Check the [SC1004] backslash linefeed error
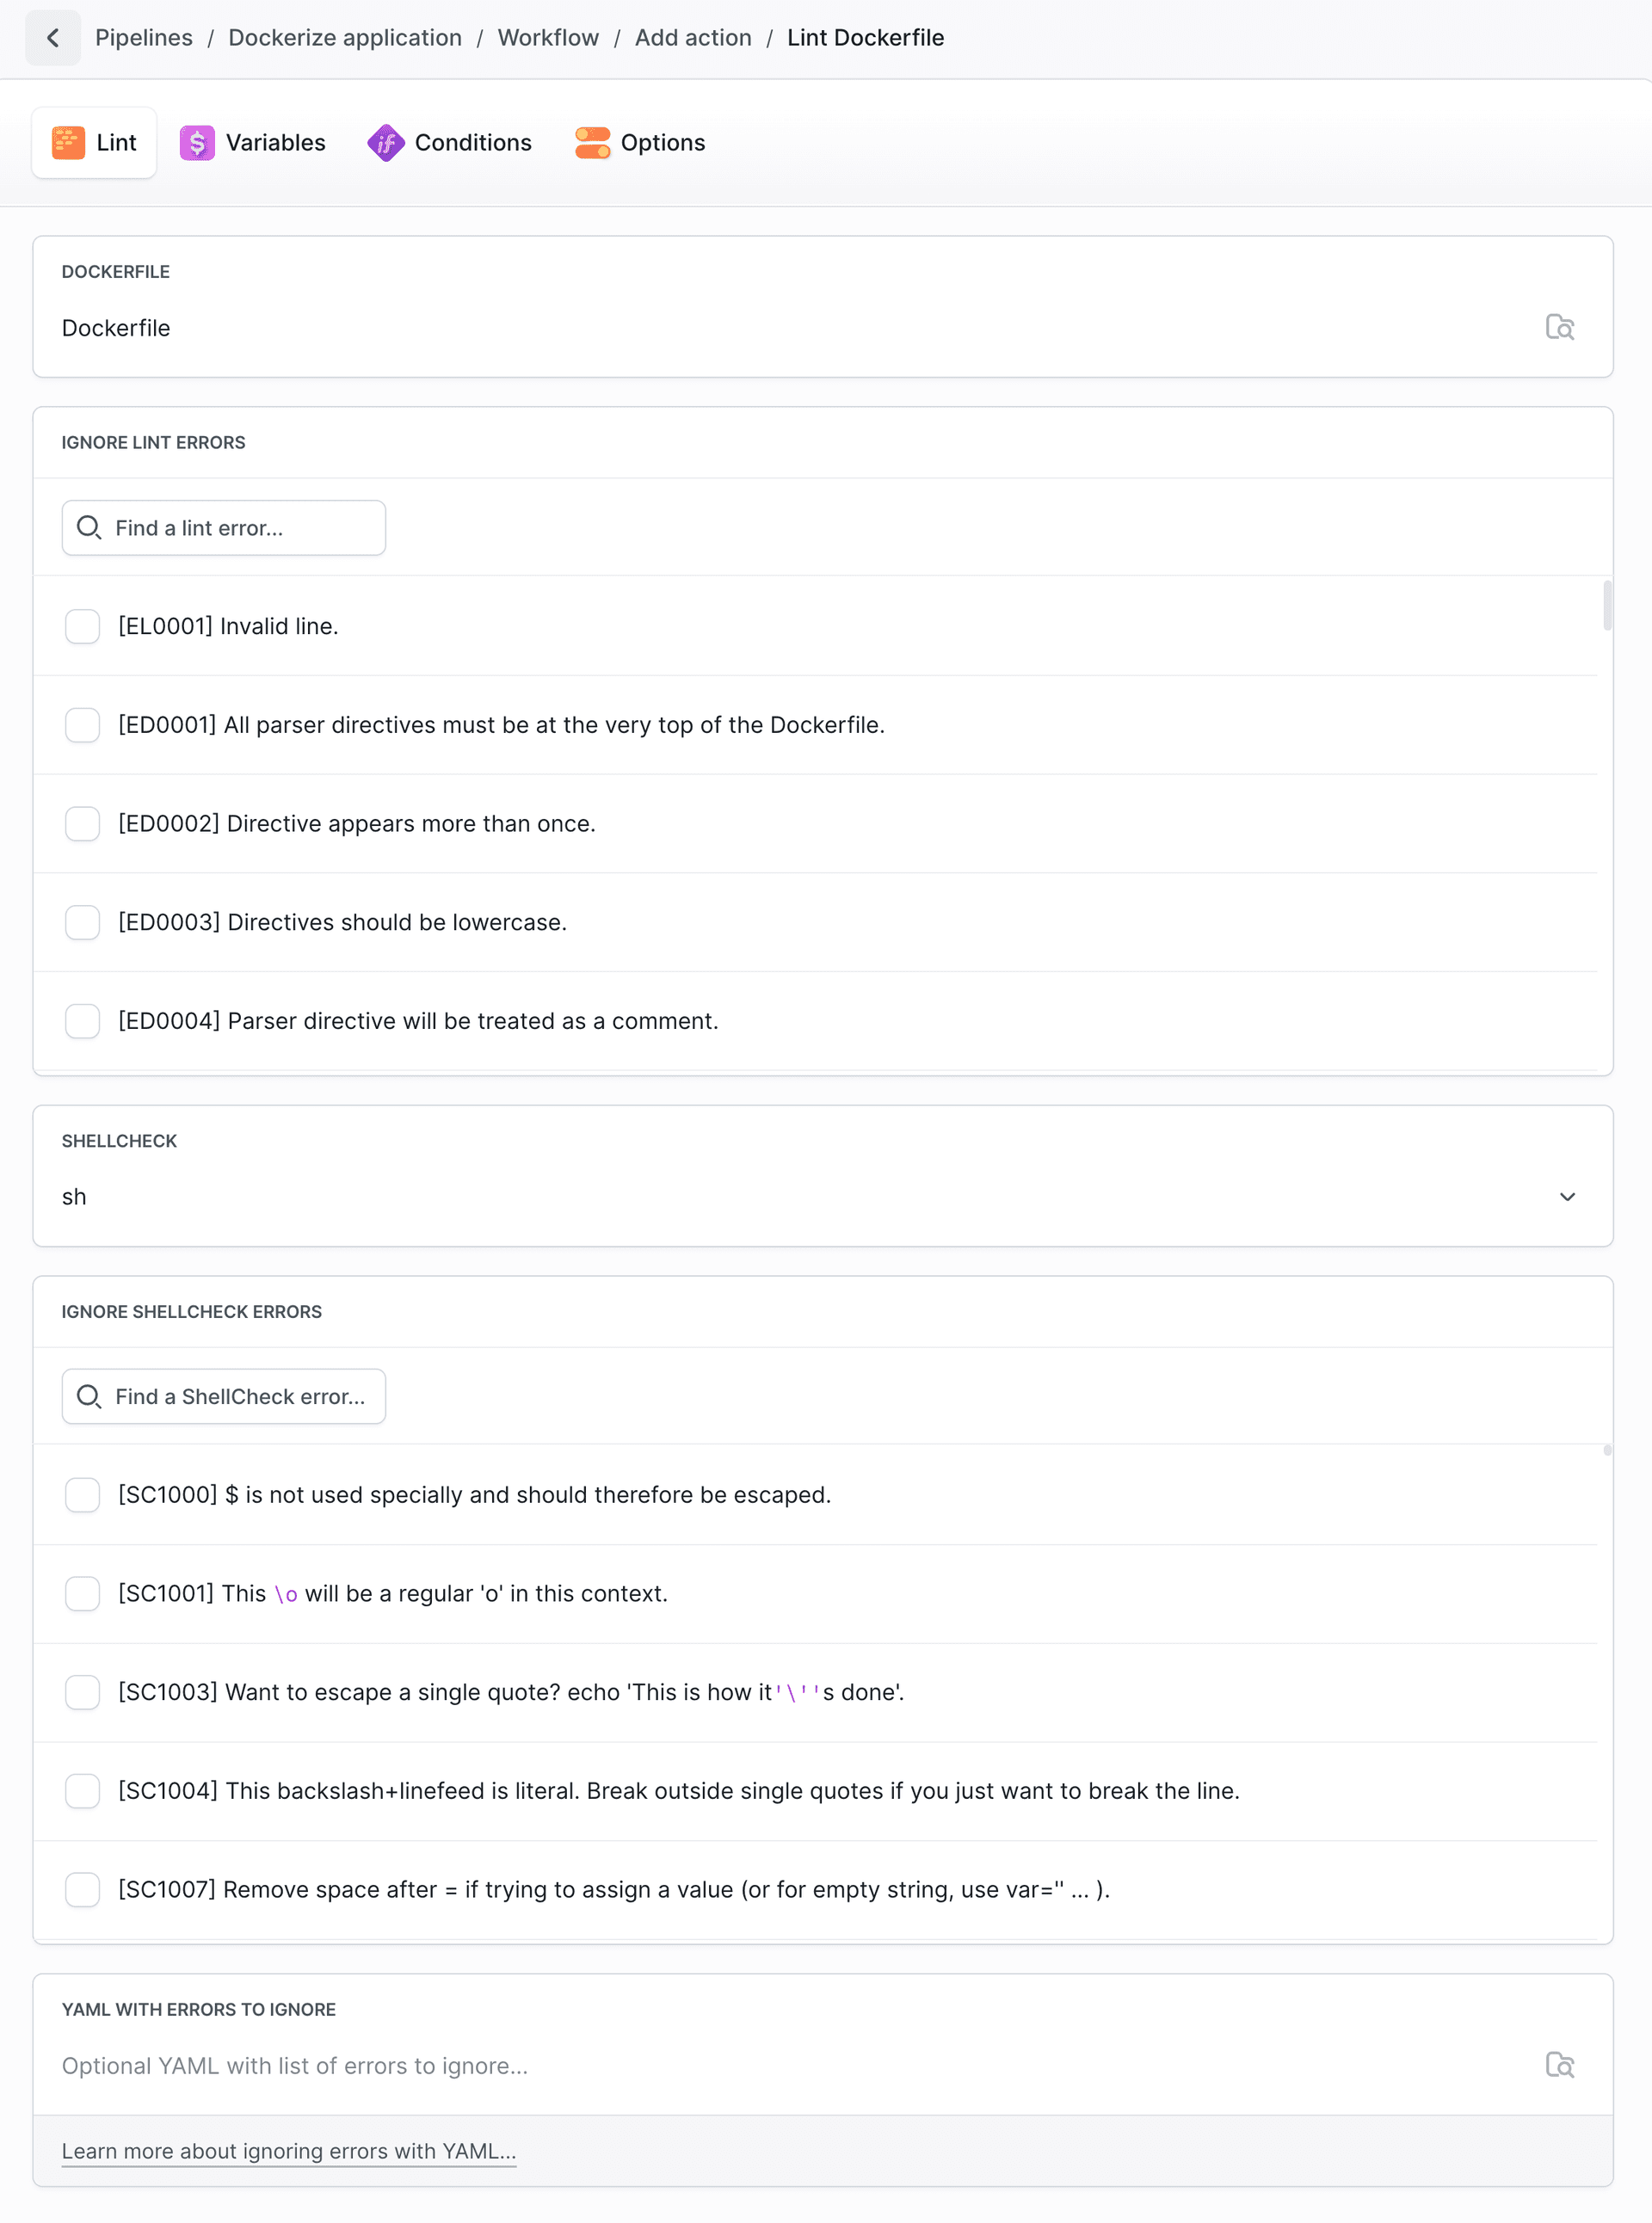Image resolution: width=1652 pixels, height=2223 pixels. (x=83, y=1791)
